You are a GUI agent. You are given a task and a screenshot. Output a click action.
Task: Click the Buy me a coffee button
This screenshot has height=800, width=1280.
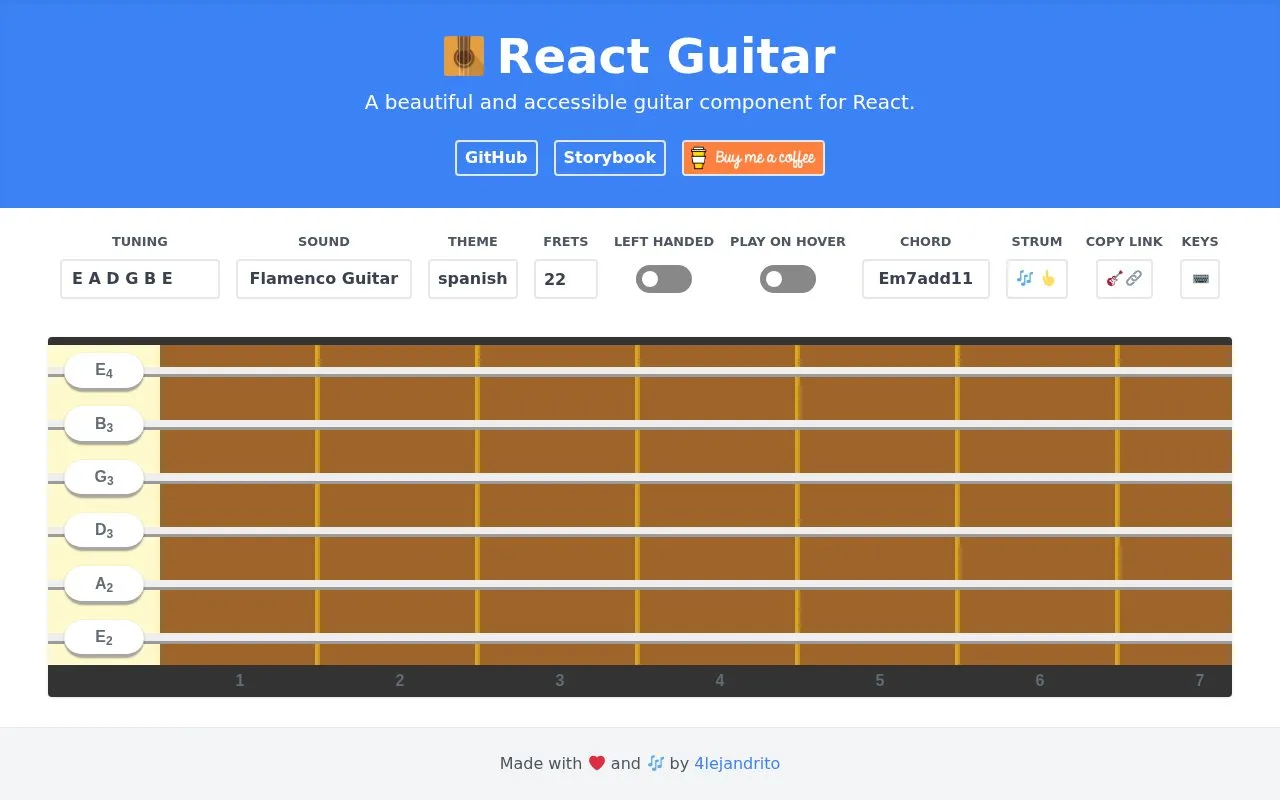754,158
